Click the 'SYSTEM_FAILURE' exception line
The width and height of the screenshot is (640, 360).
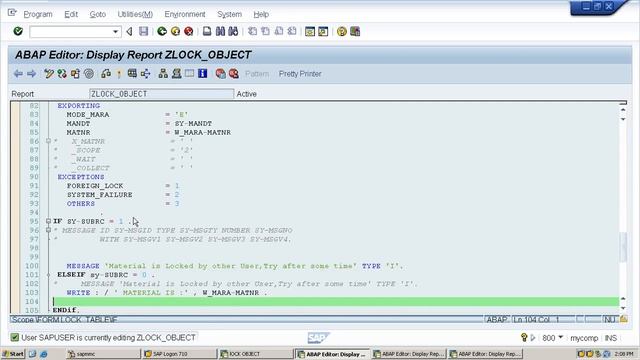coord(123,195)
